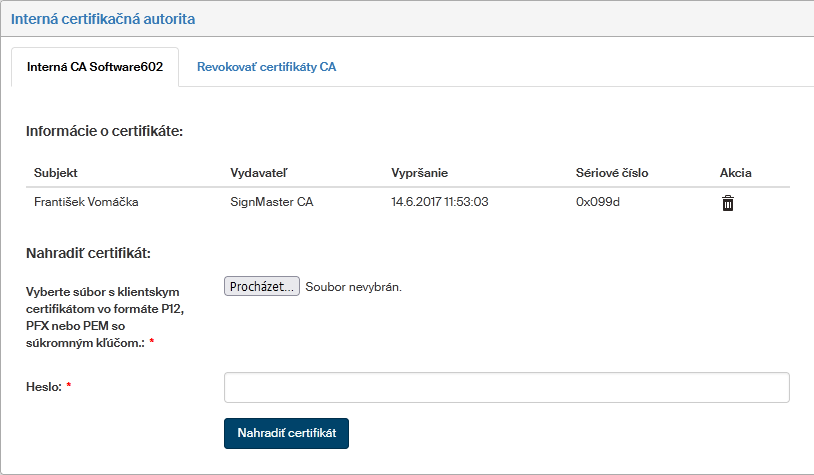This screenshot has width=814, height=475.
Task: Focus the Heslo password input field
Action: click(507, 387)
